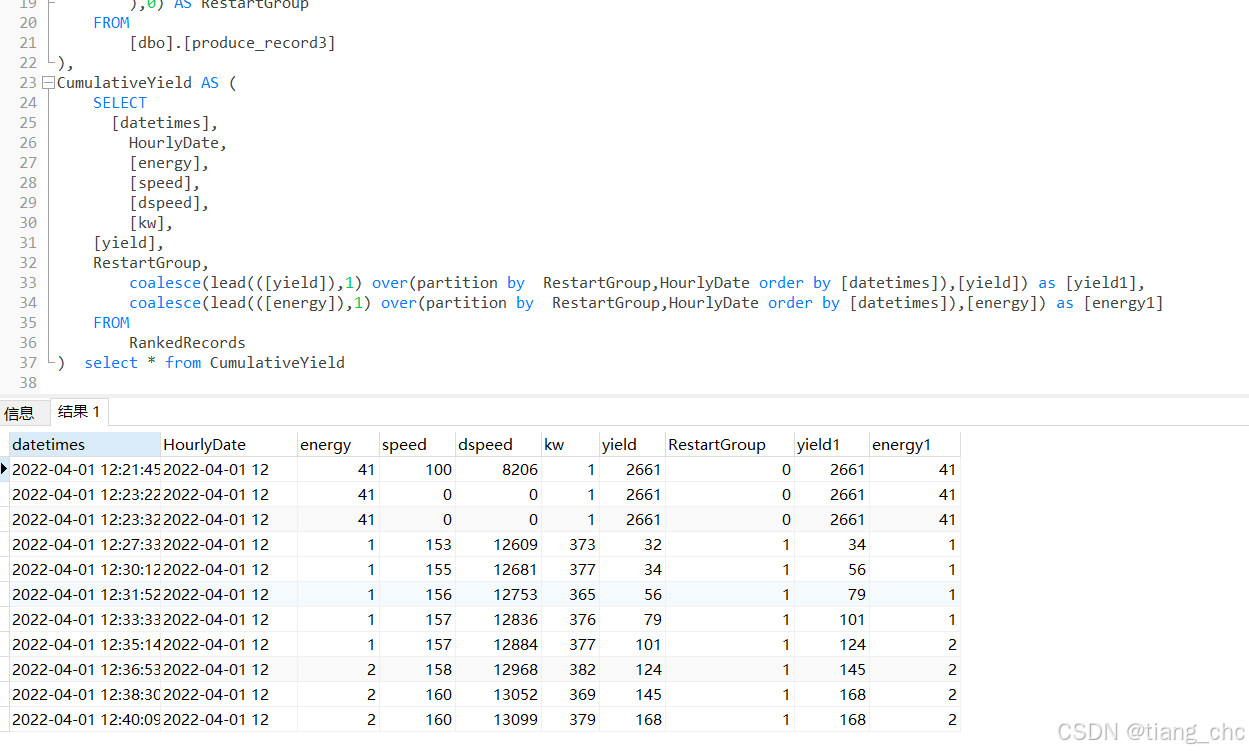Image resolution: width=1249 pixels, height=751 pixels.
Task: Select the dspeed cell 12968
Action: (498, 669)
